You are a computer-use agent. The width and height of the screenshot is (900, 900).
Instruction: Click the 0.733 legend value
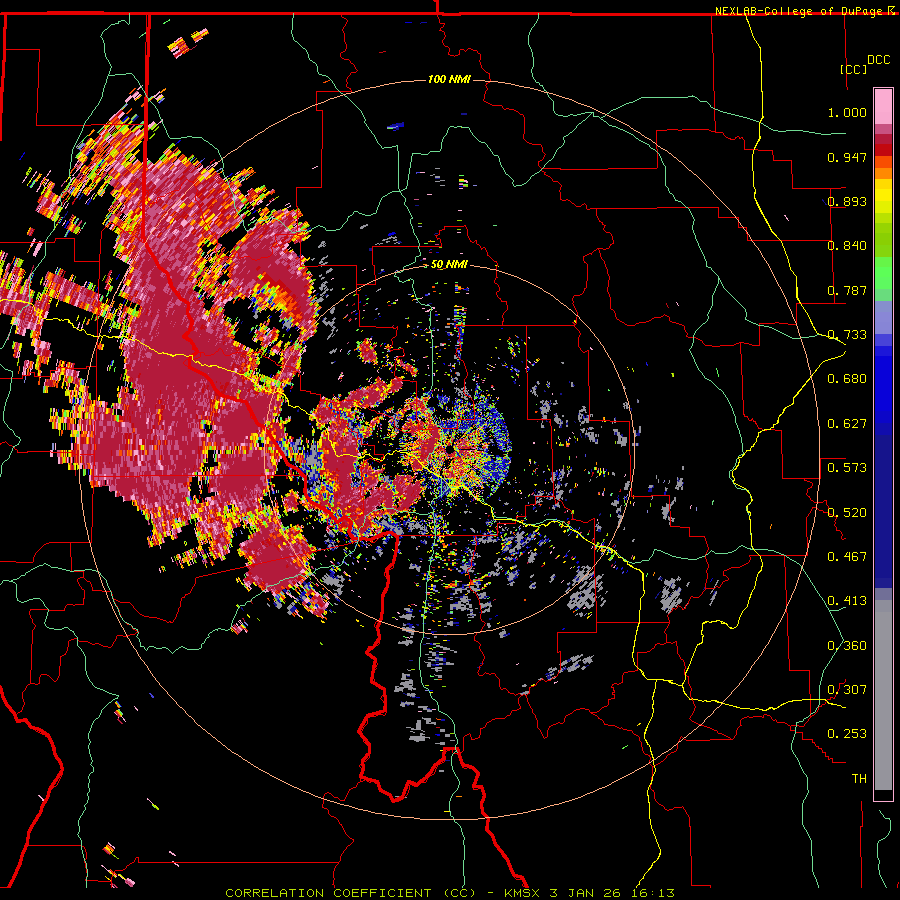pyautogui.click(x=847, y=335)
